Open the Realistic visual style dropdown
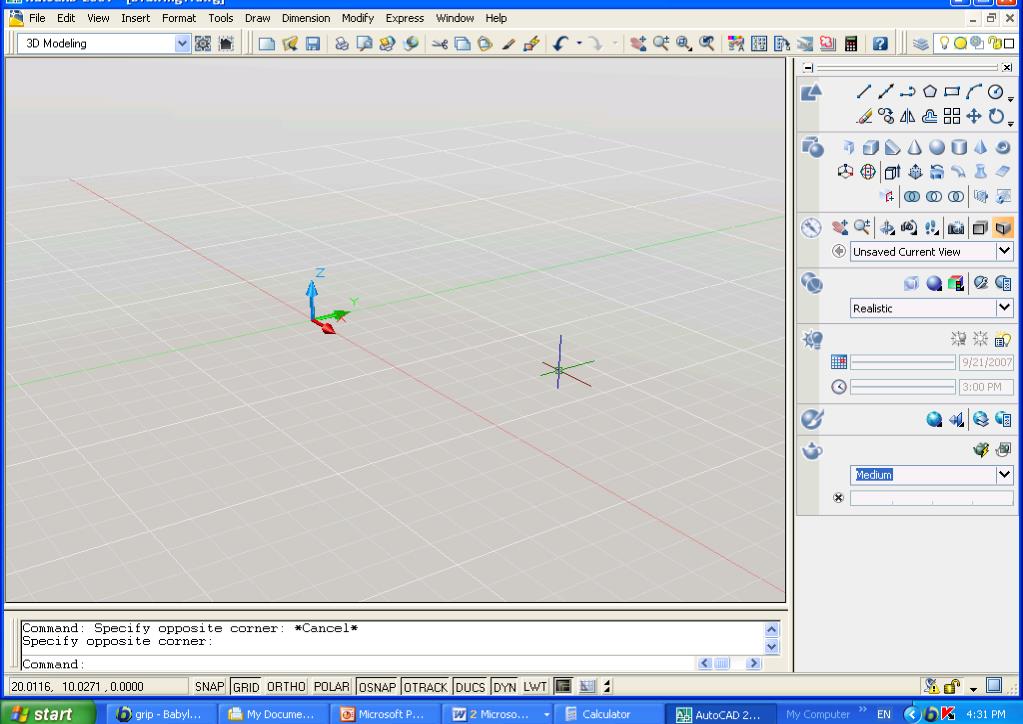The width and height of the screenshot is (1023, 724). coord(1004,308)
